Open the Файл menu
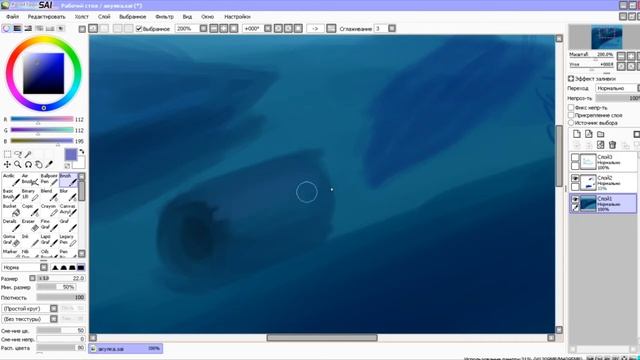The image size is (640, 360). (x=12, y=17)
